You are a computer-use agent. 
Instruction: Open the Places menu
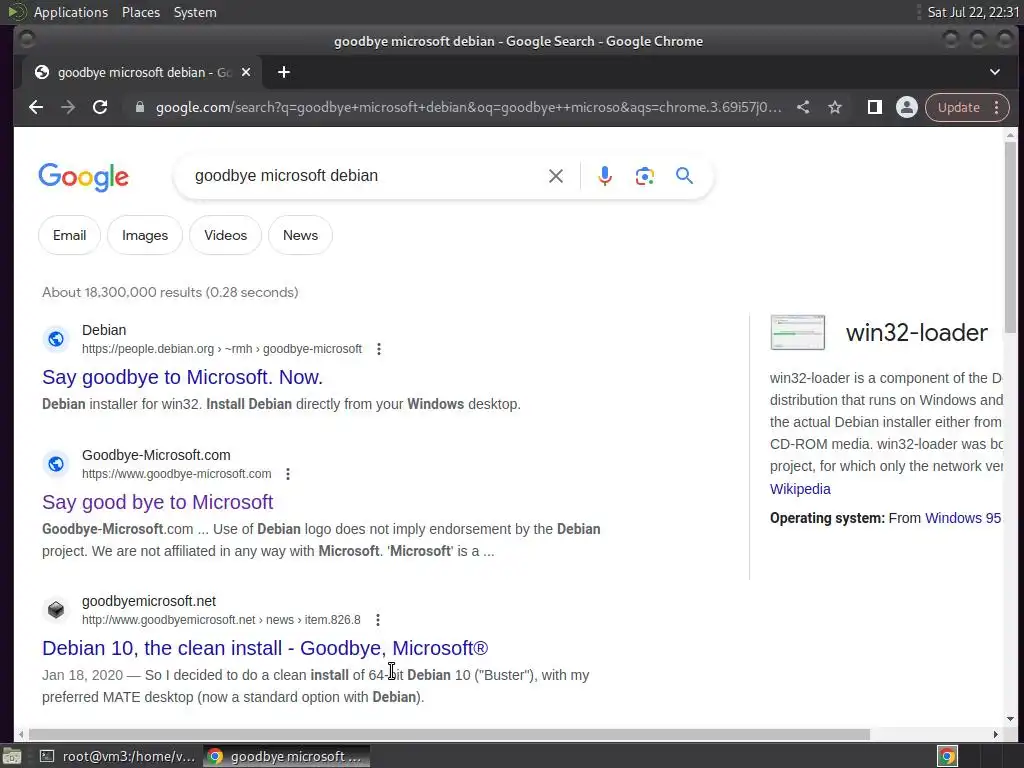140,12
